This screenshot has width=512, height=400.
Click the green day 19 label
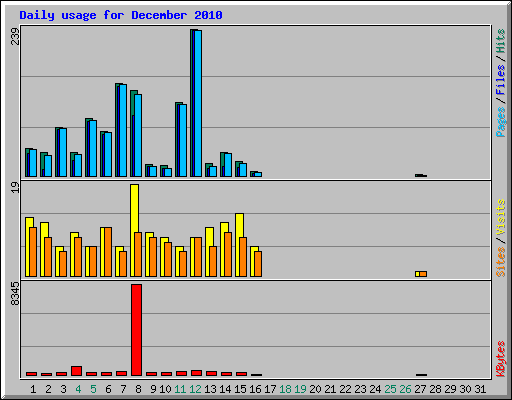[x=300, y=389]
